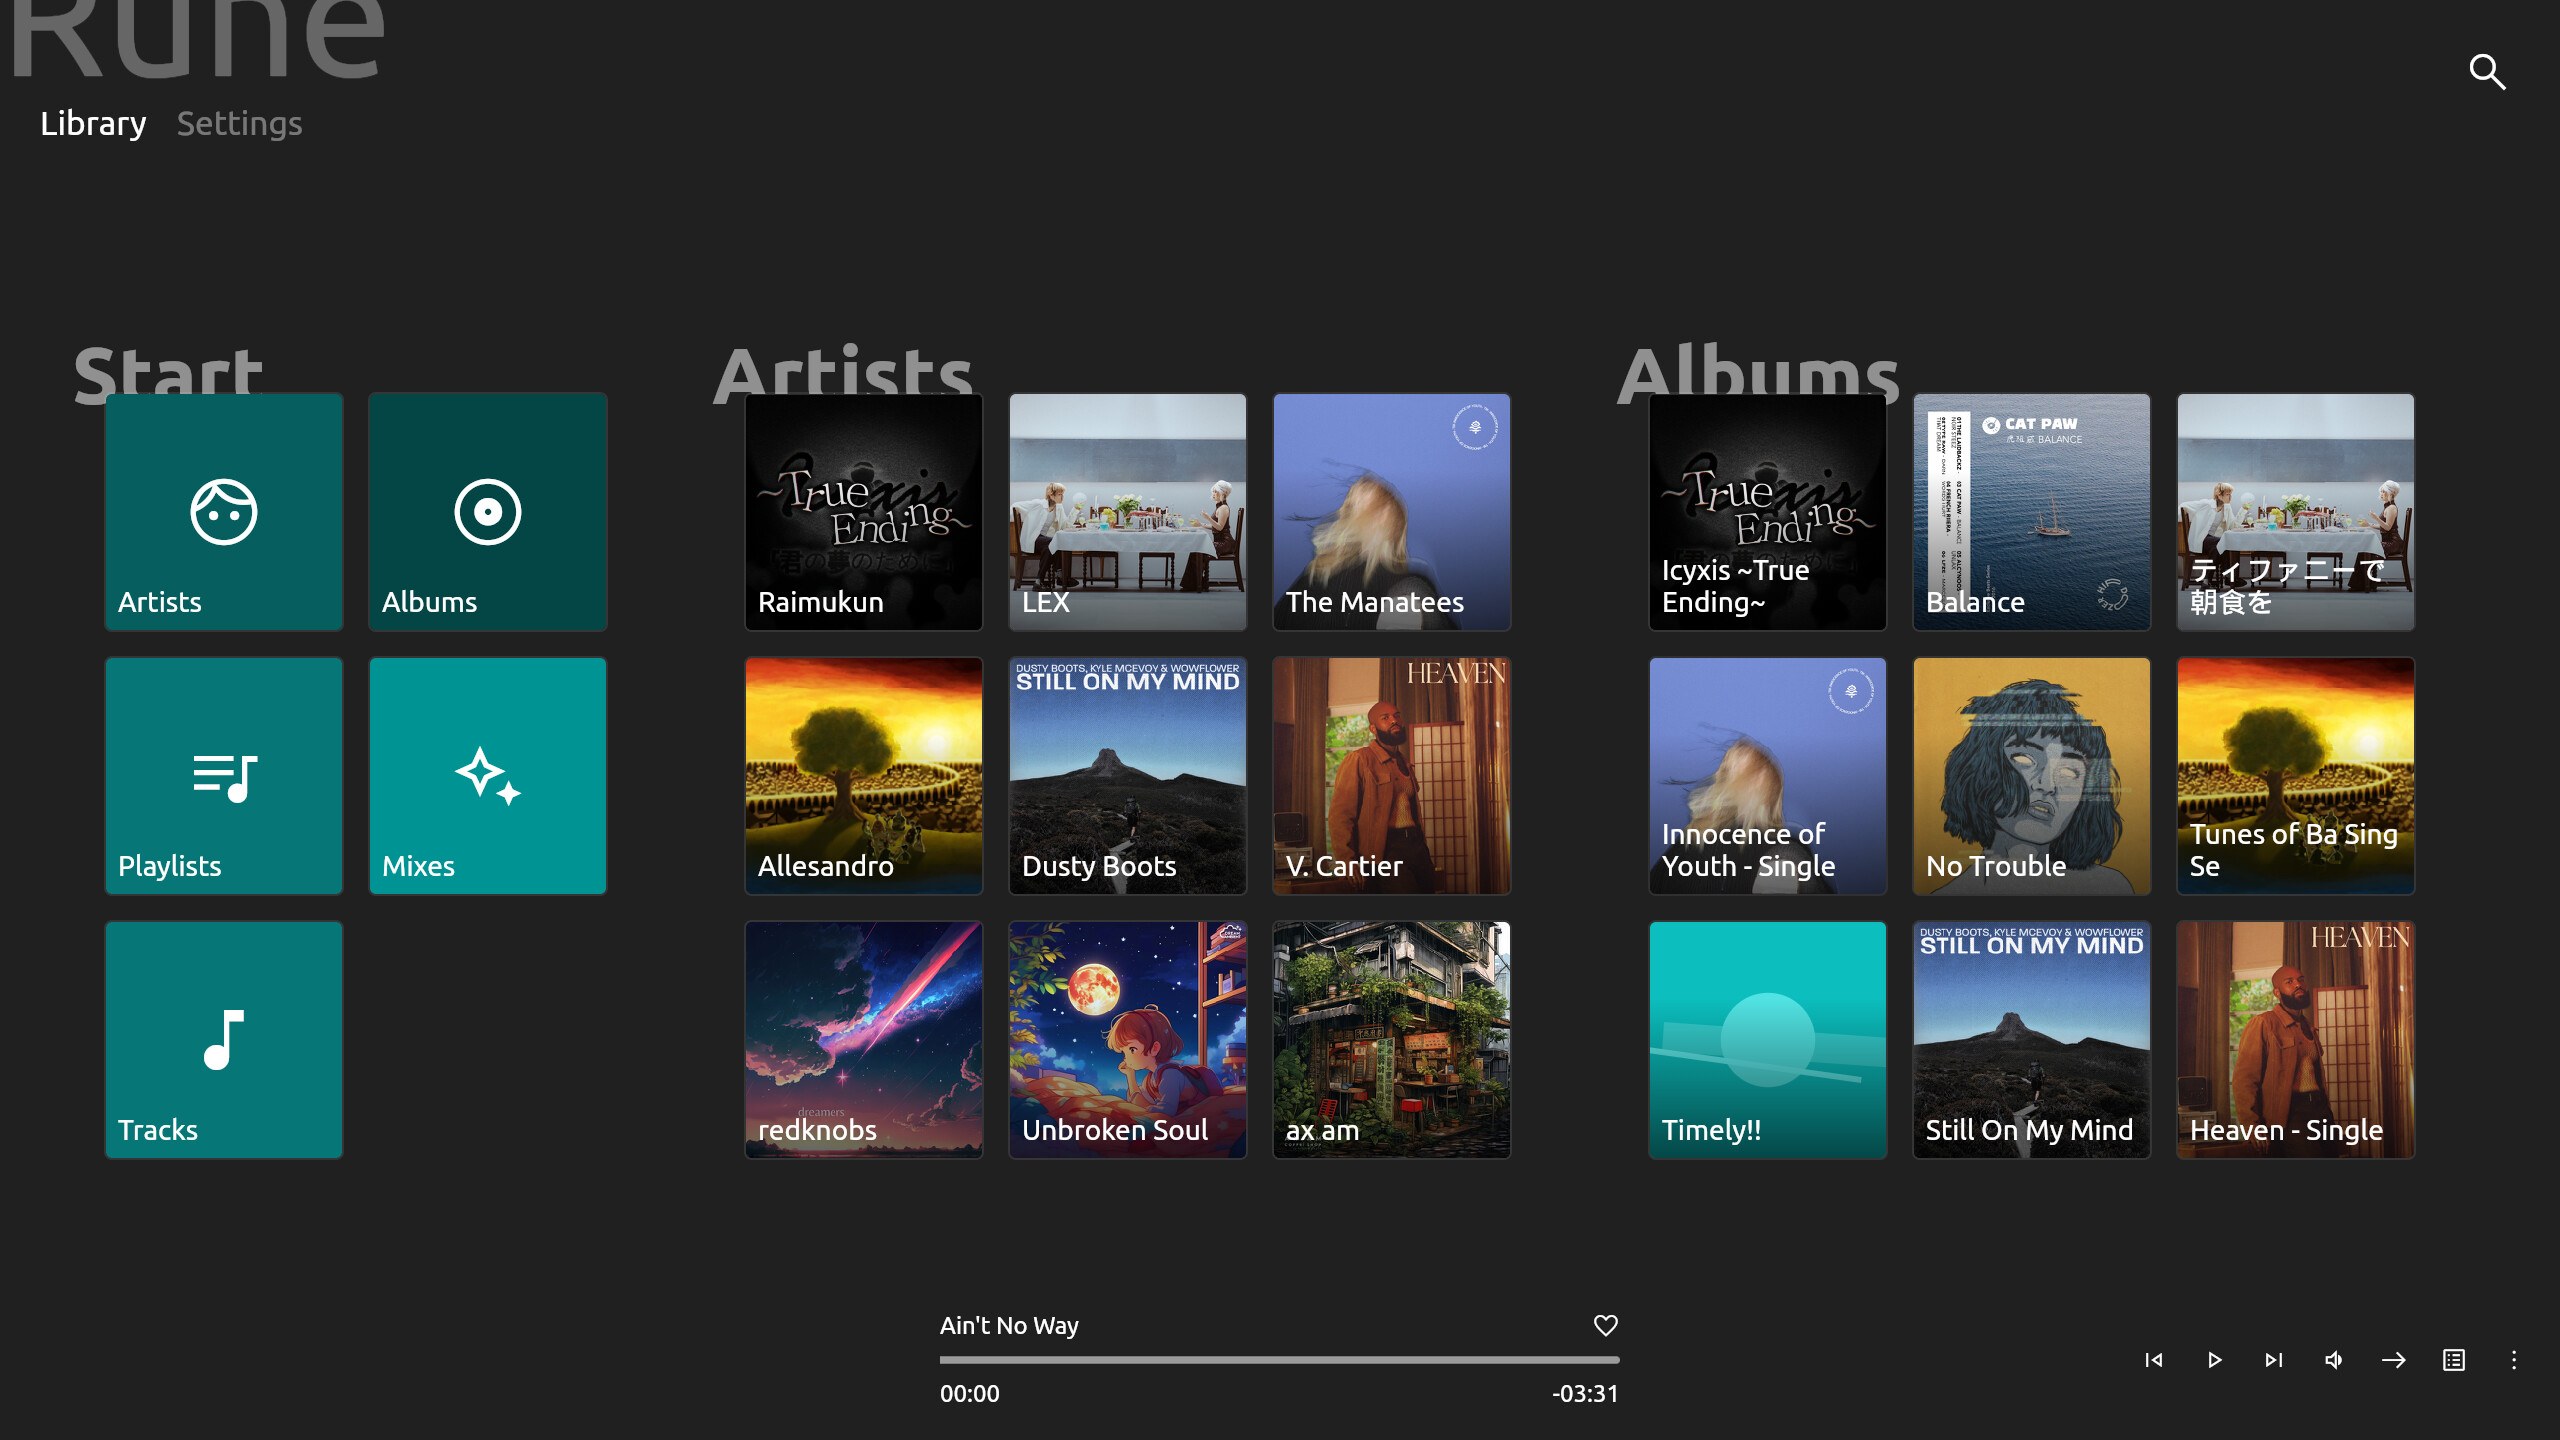
Task: Go back to the previous track
Action: [2154, 1360]
